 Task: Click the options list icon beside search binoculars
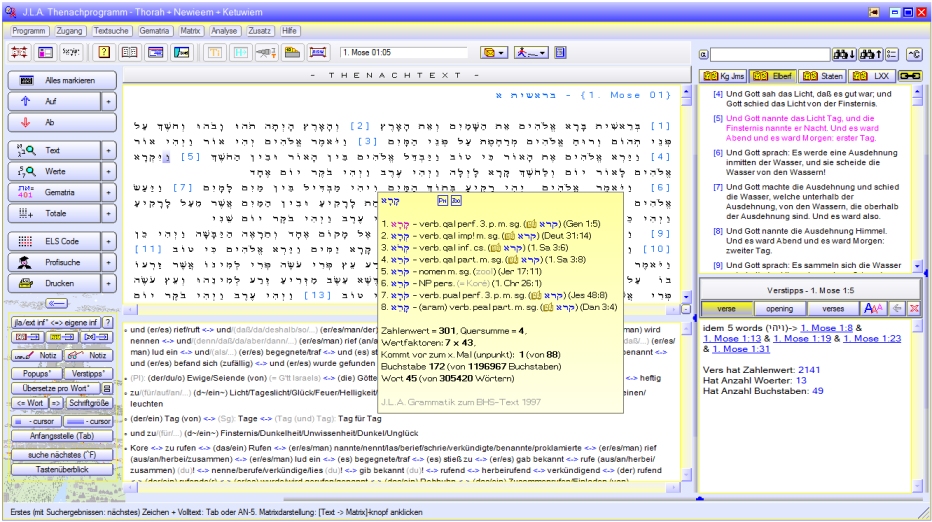(892, 54)
